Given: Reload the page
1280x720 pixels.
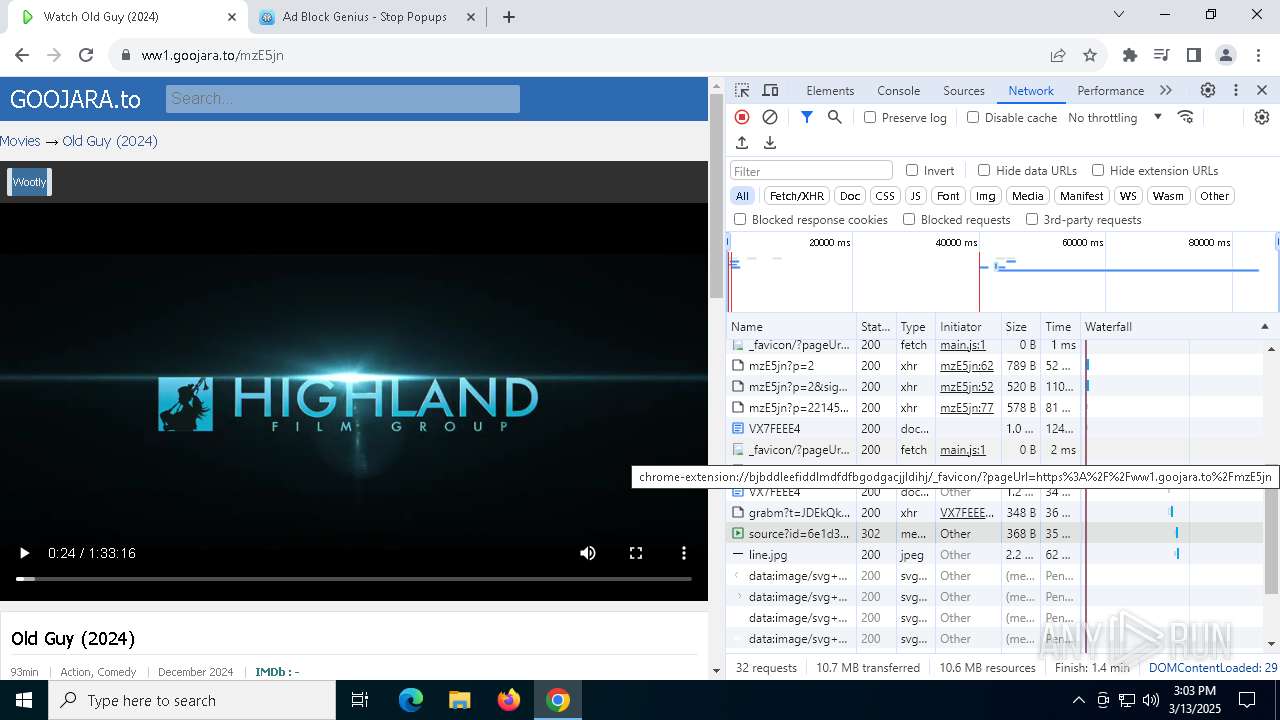Looking at the screenshot, I should pyautogui.click(x=86, y=55).
